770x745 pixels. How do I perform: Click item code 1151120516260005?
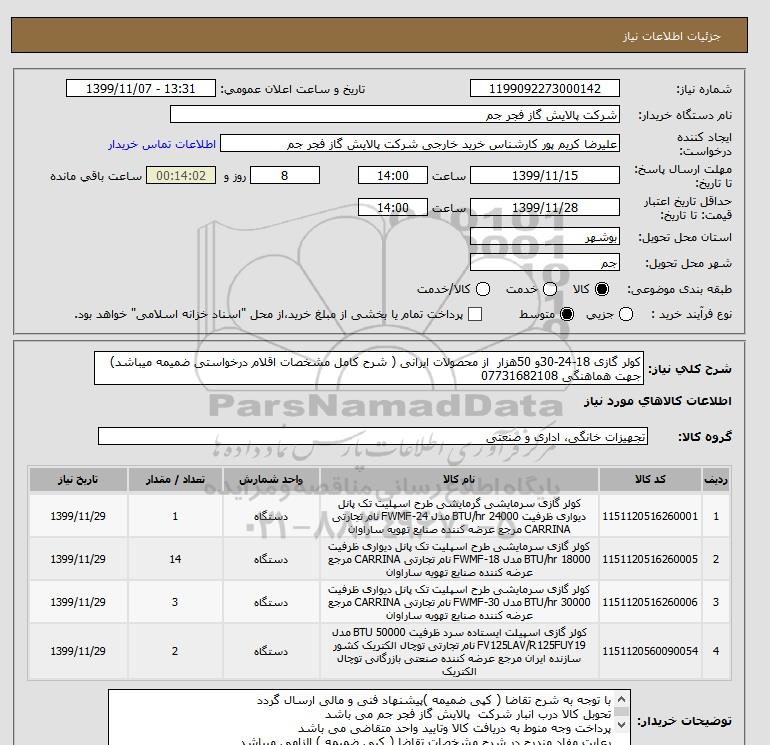(650, 559)
